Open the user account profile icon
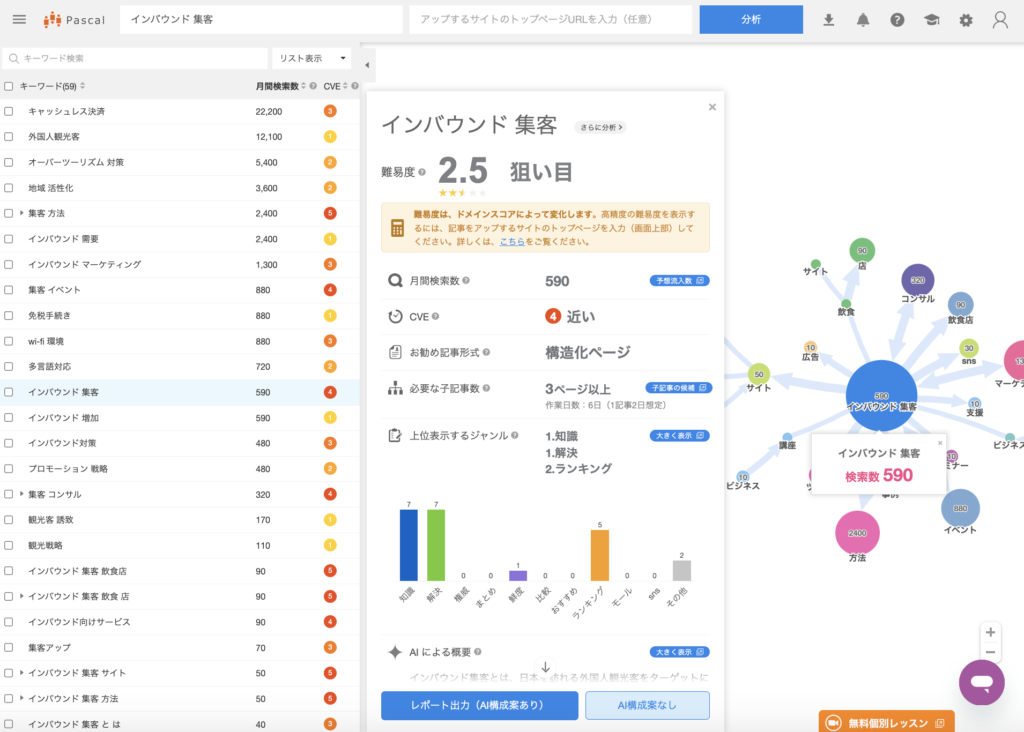 1000,20
